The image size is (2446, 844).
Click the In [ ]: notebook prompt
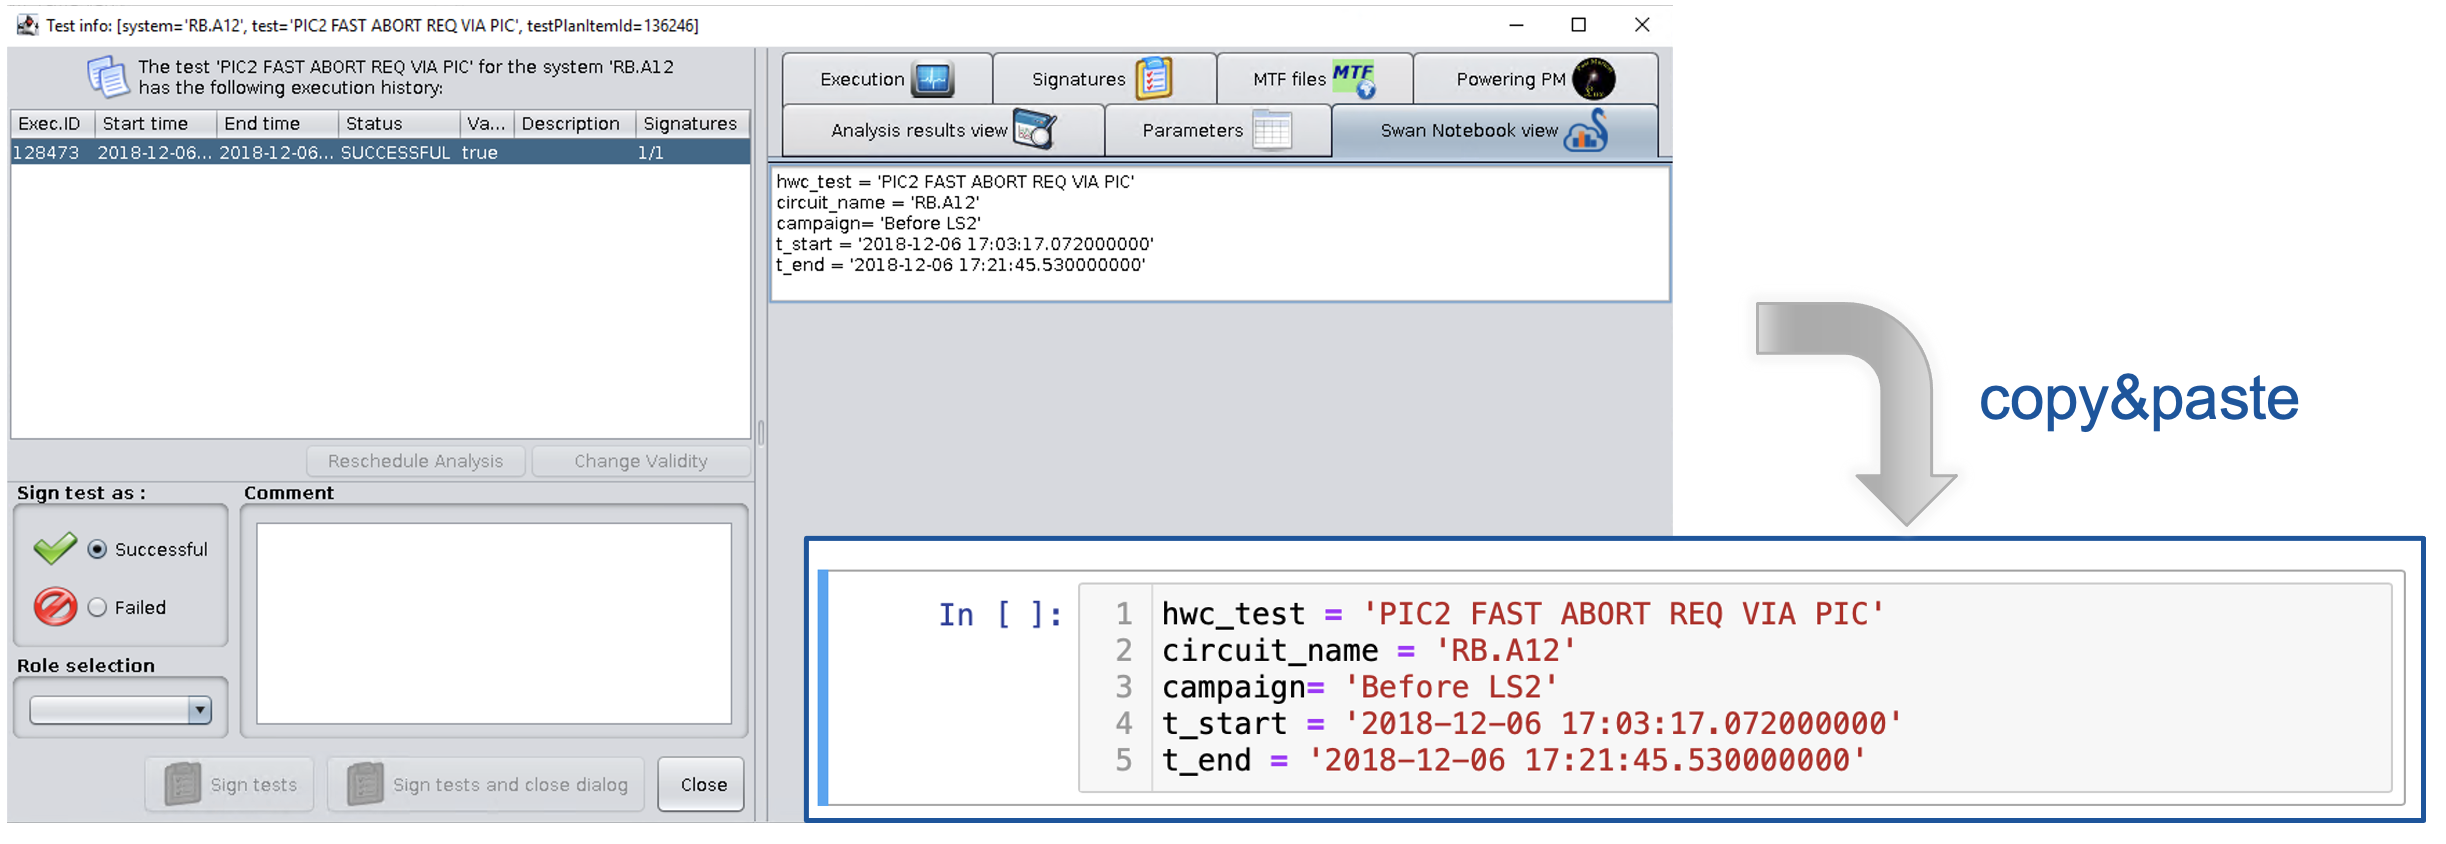(x=1000, y=614)
